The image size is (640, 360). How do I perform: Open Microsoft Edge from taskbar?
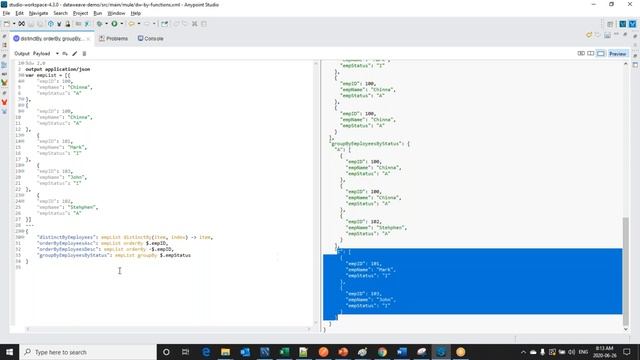[x=206, y=352]
